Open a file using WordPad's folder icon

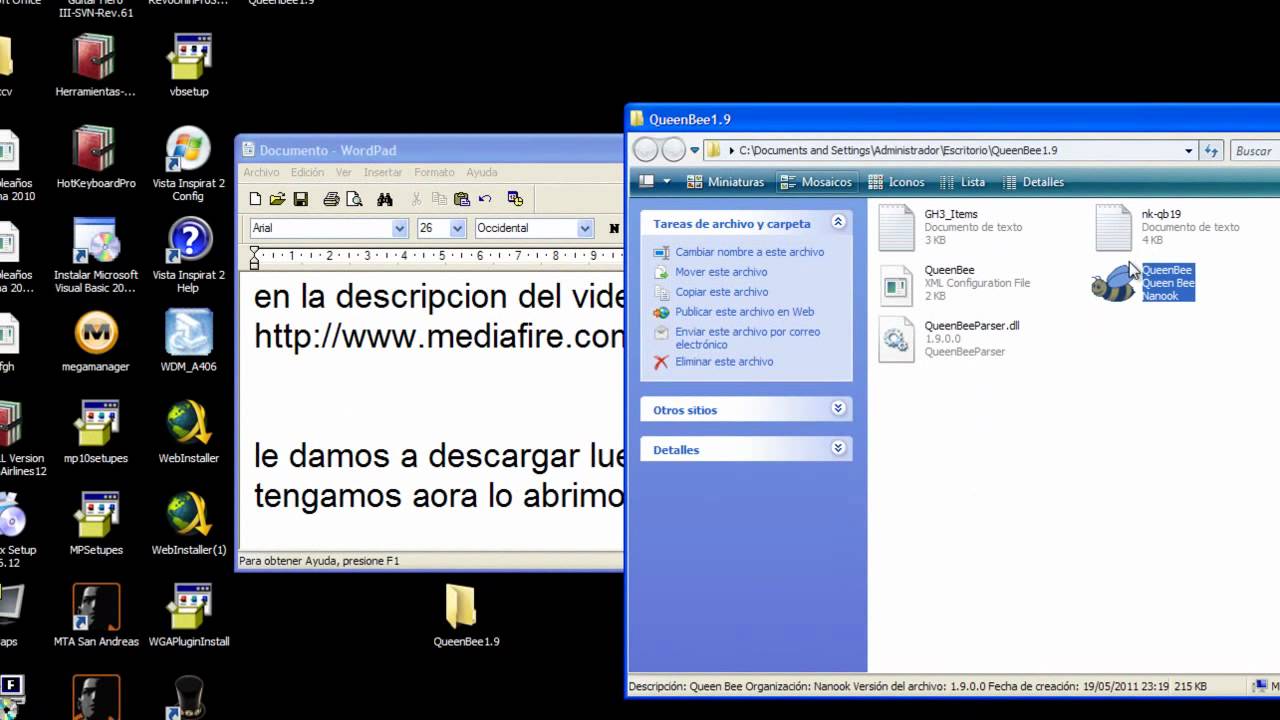point(278,199)
